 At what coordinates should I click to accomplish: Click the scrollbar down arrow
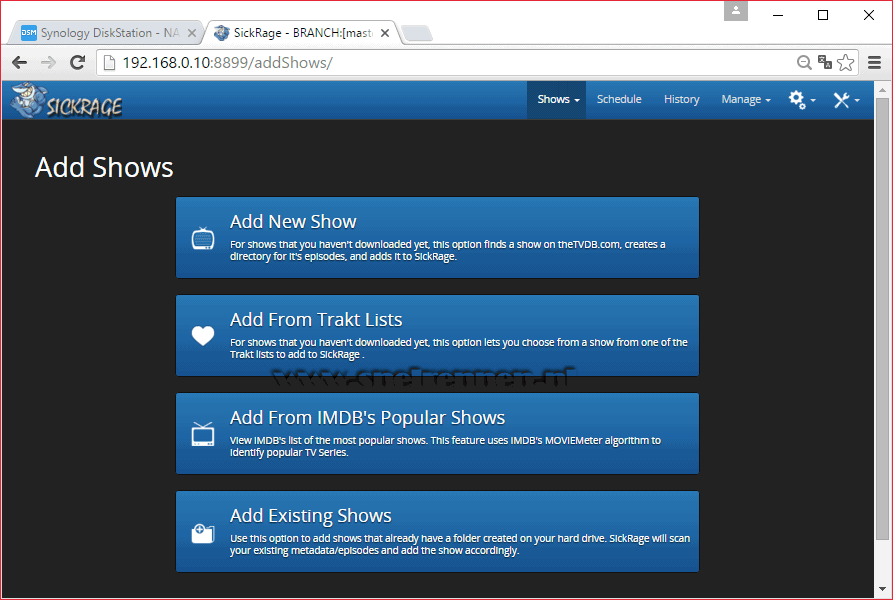[882, 589]
